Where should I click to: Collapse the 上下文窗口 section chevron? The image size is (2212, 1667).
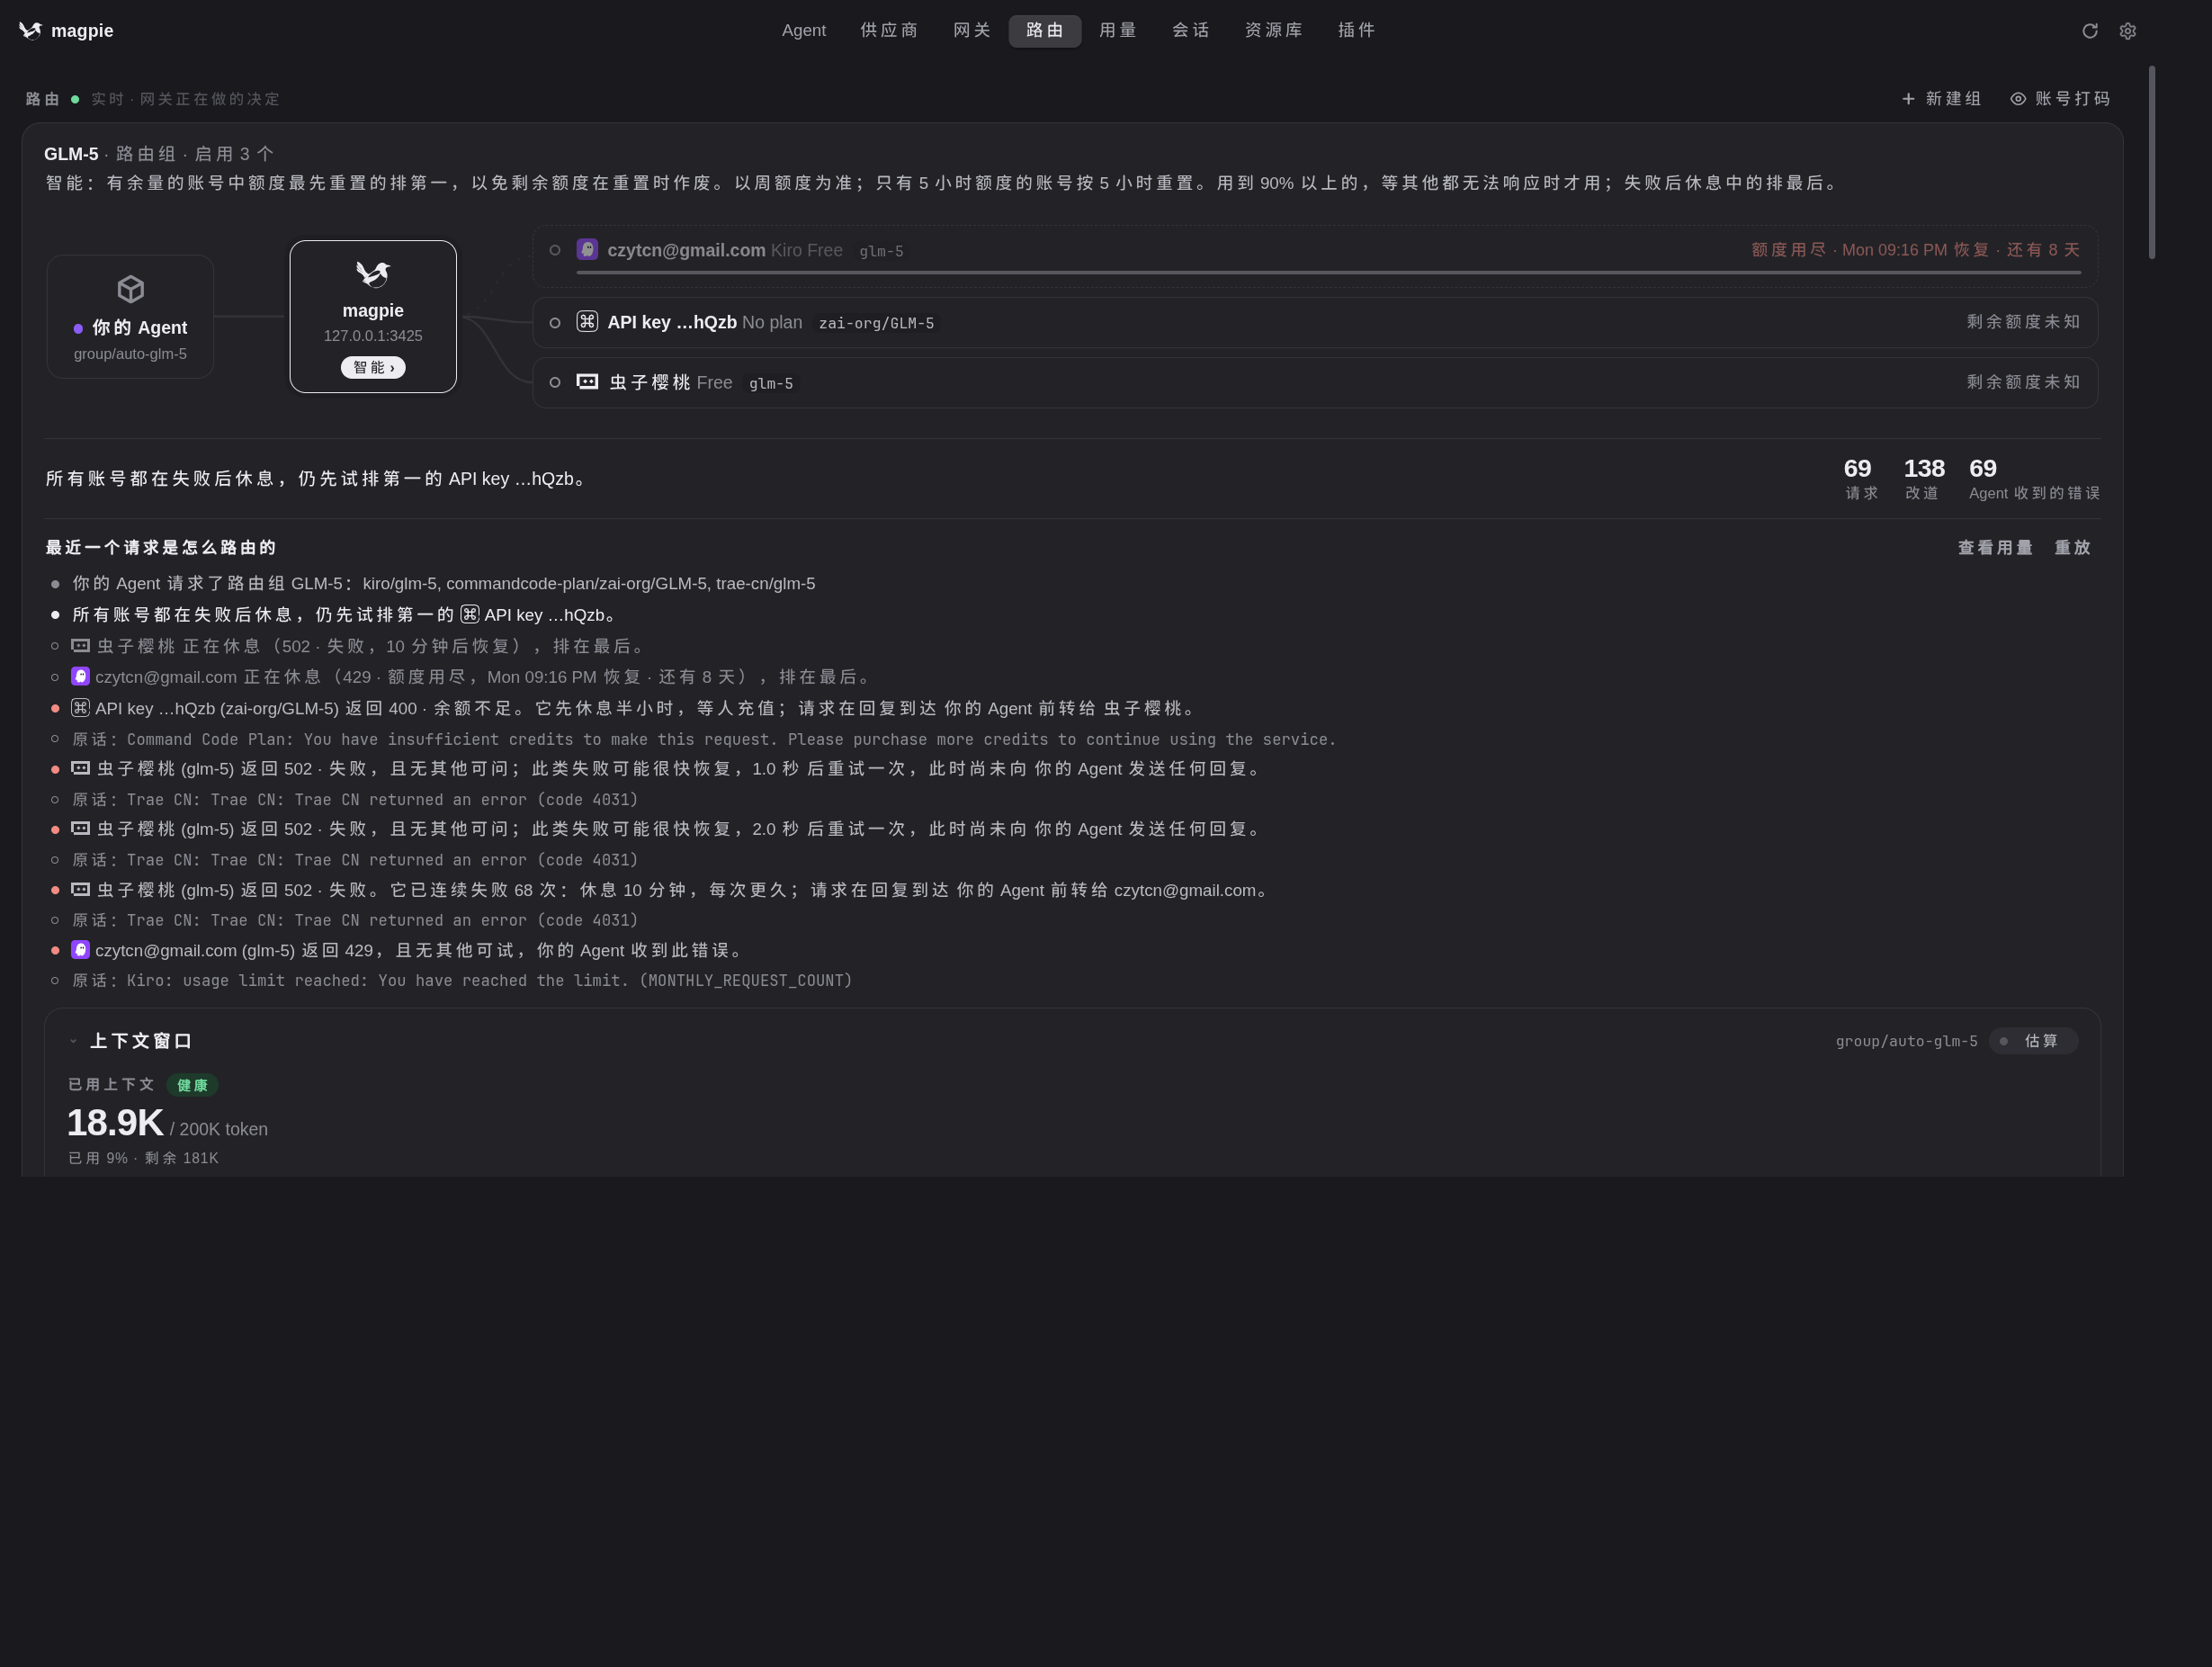[73, 1040]
